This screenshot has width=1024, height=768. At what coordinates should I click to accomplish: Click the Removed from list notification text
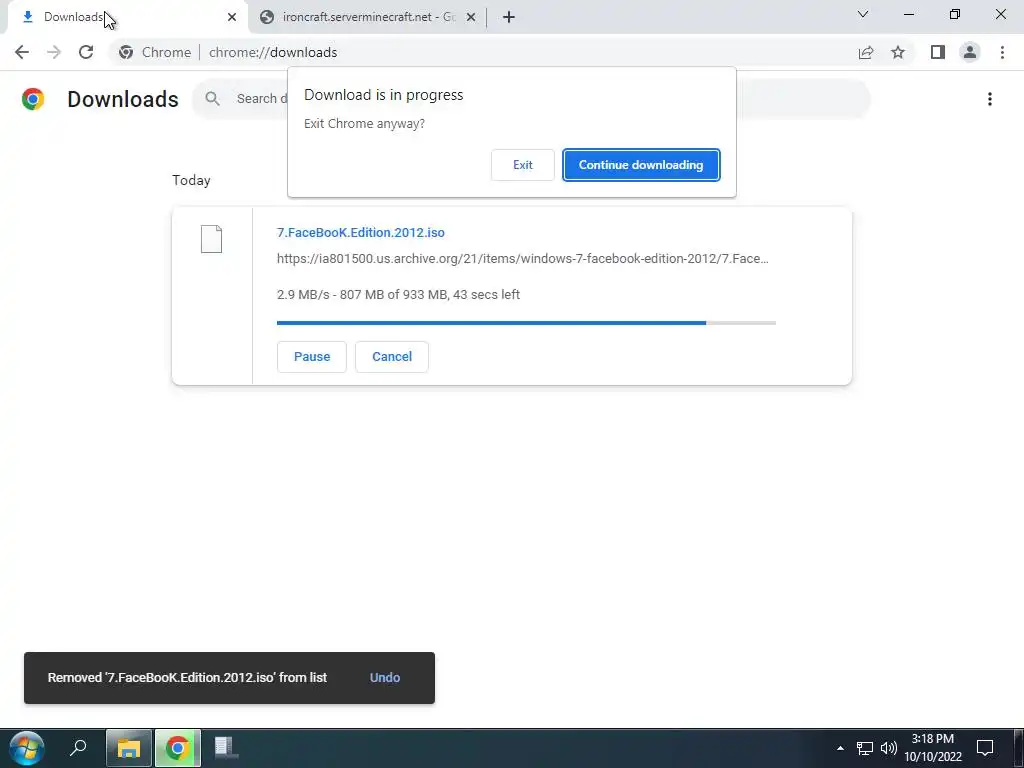point(187,678)
